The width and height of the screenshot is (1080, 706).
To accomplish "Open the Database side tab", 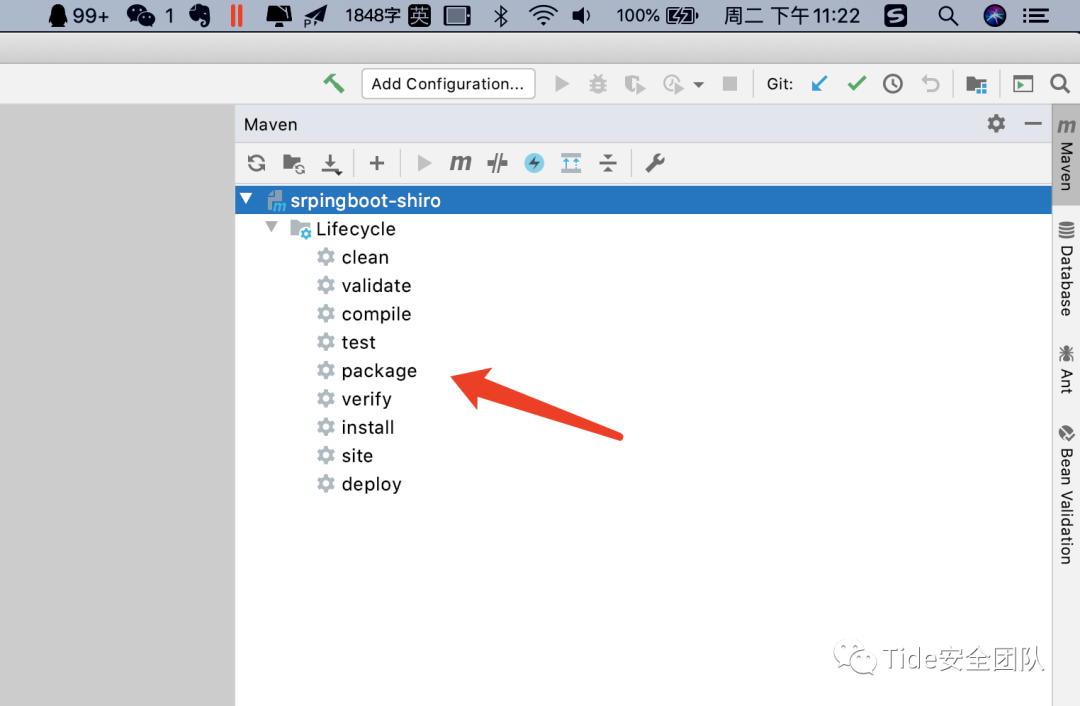I will point(1066,269).
